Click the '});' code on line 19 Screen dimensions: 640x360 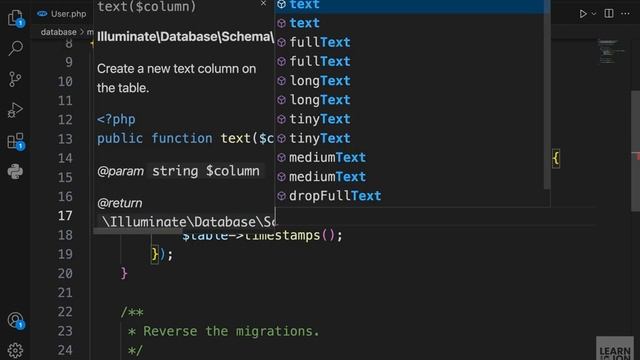162,254
